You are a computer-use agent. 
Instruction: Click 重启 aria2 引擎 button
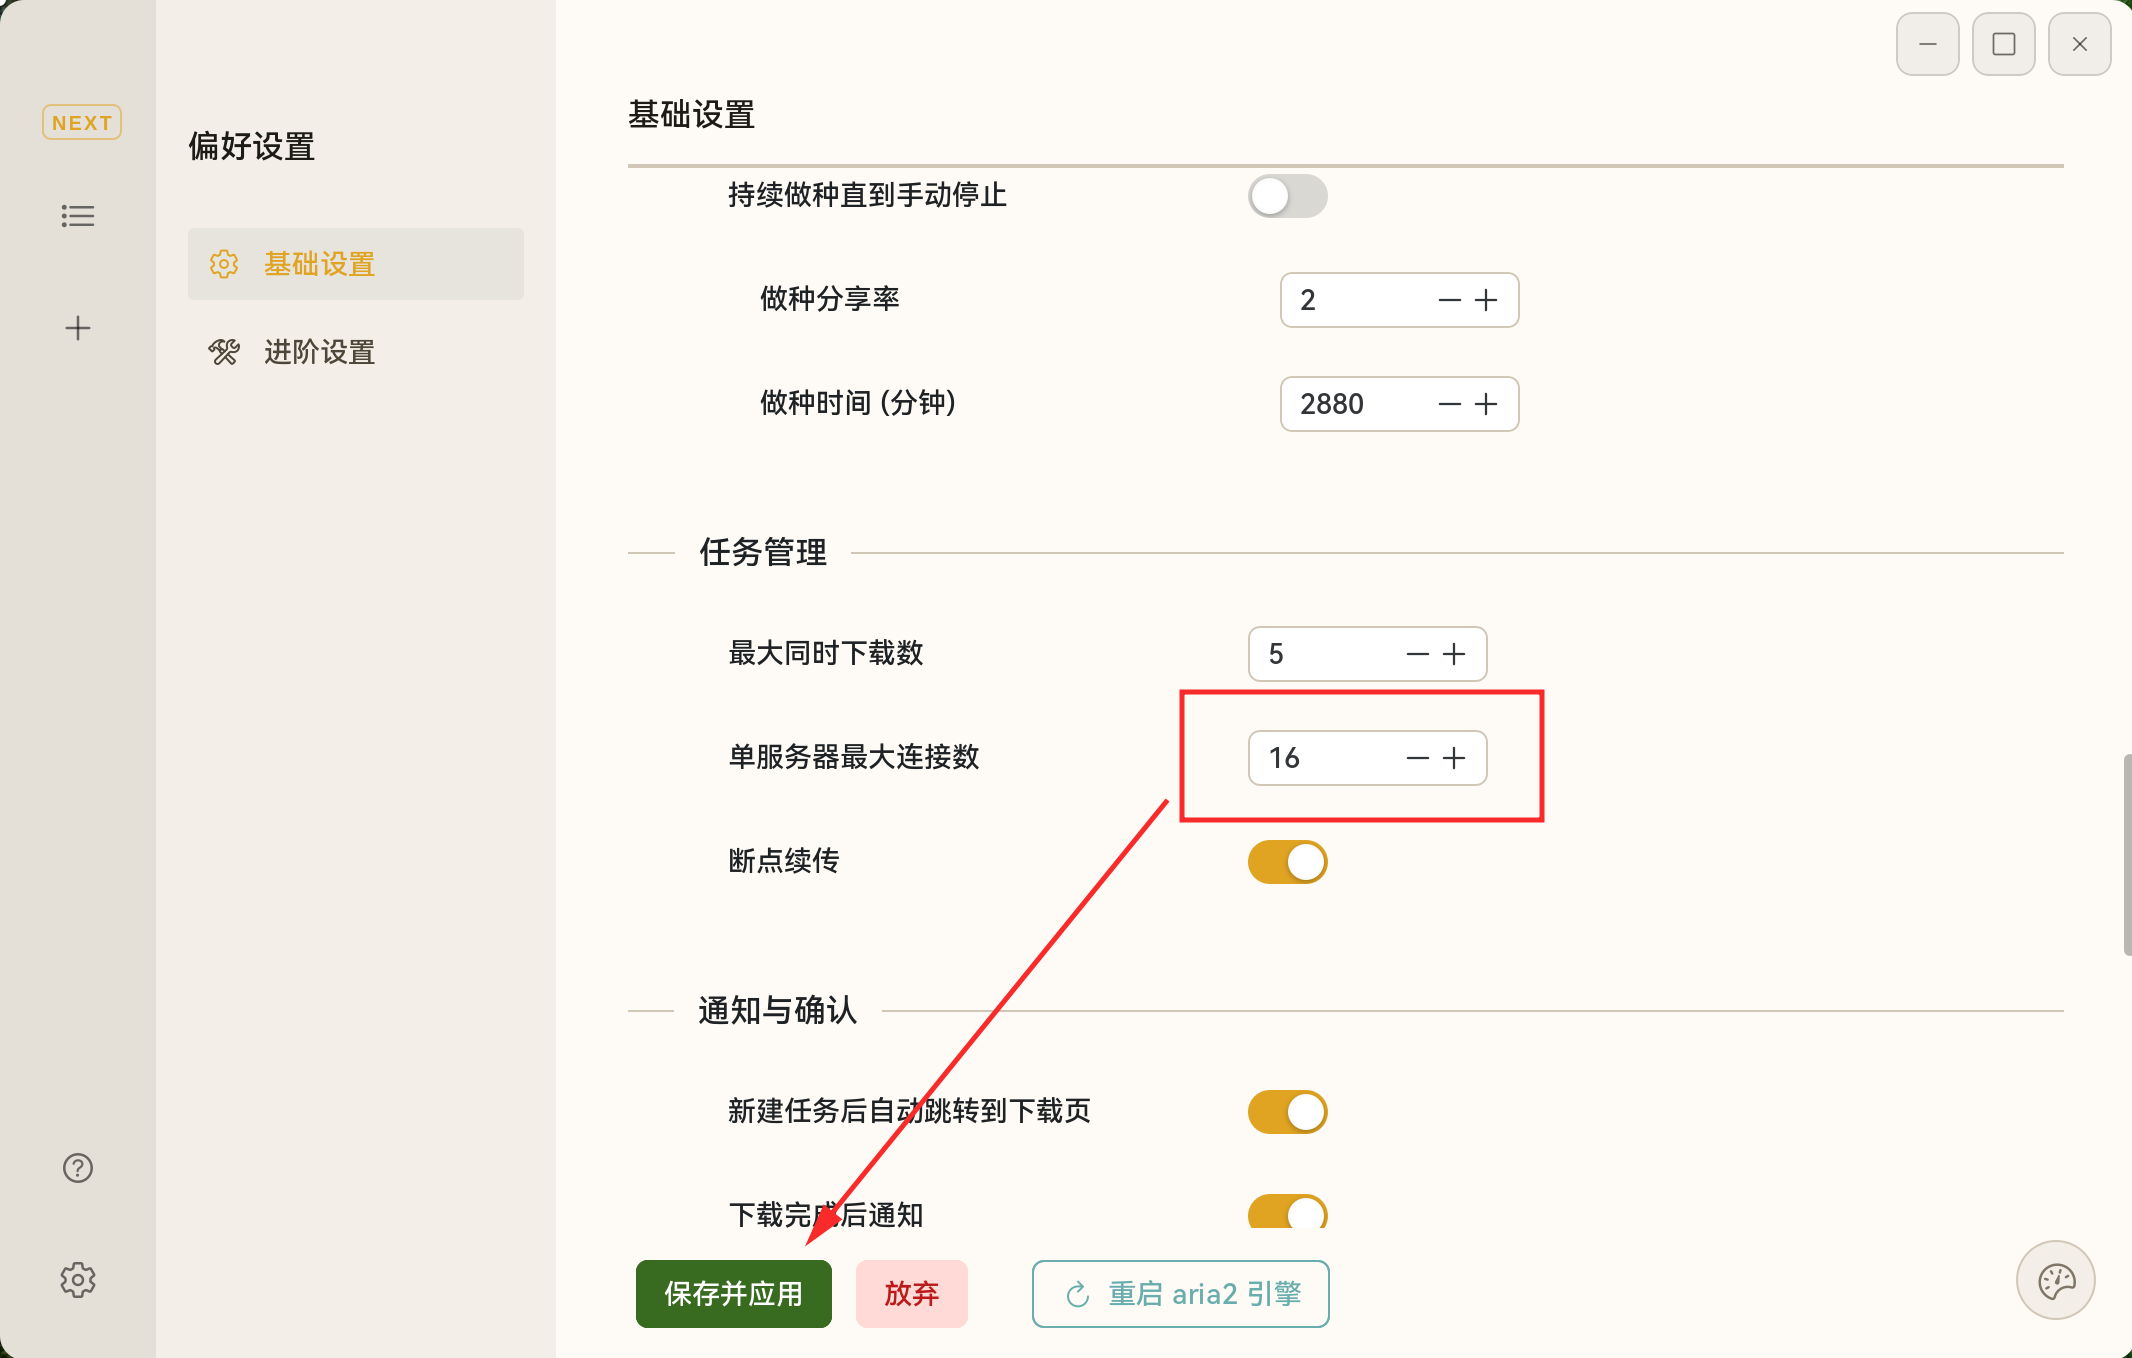(1179, 1293)
